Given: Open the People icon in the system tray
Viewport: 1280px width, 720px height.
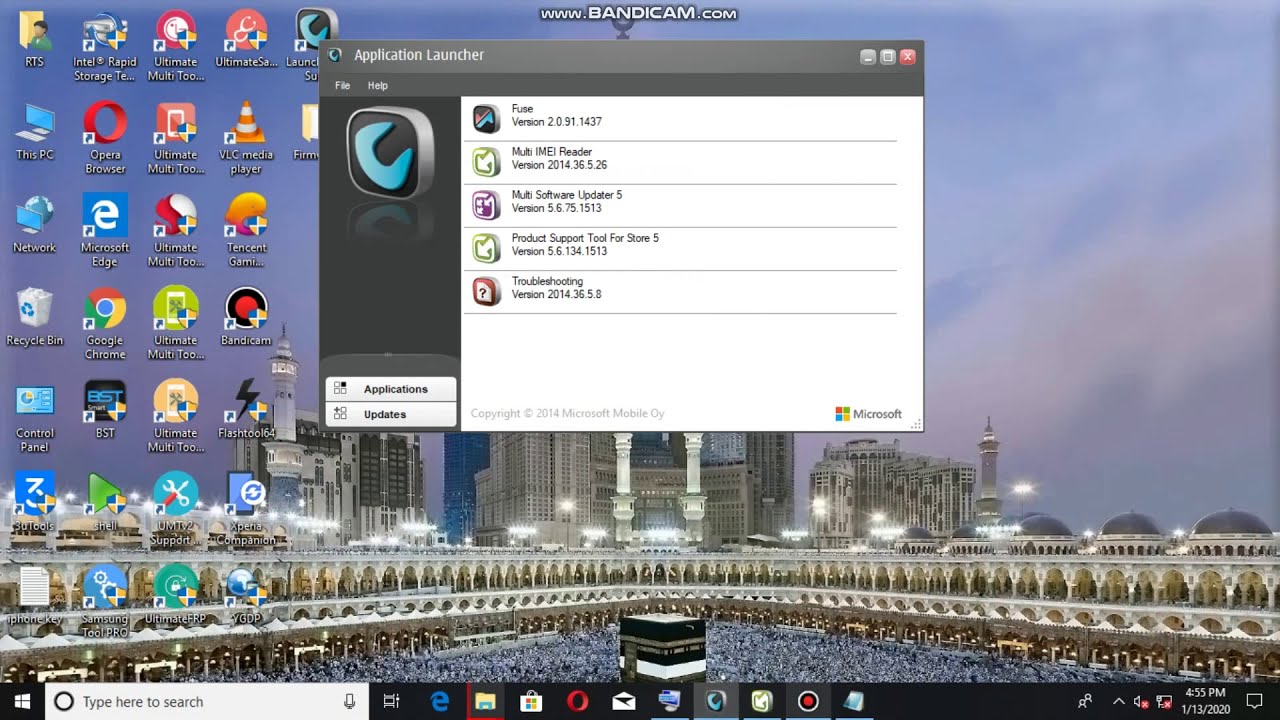Looking at the screenshot, I should [1085, 702].
